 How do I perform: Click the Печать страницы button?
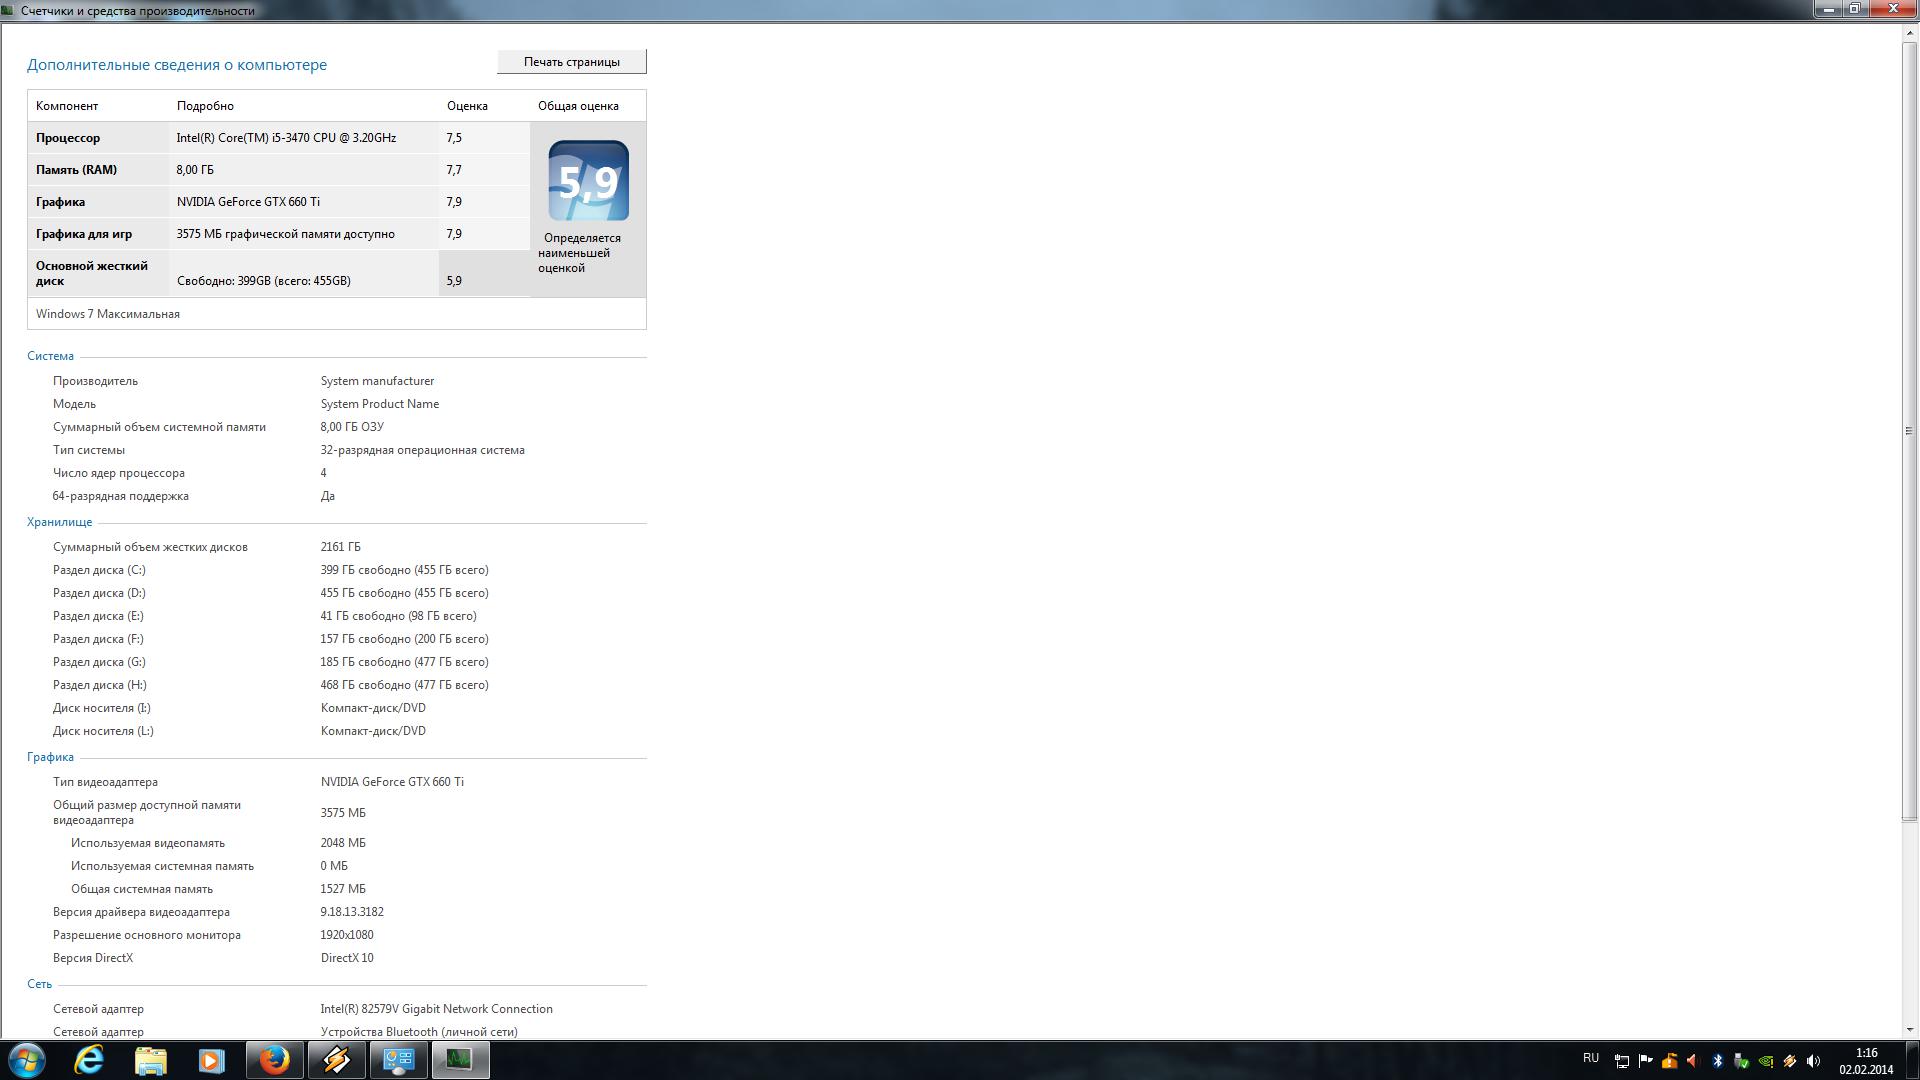click(x=572, y=62)
